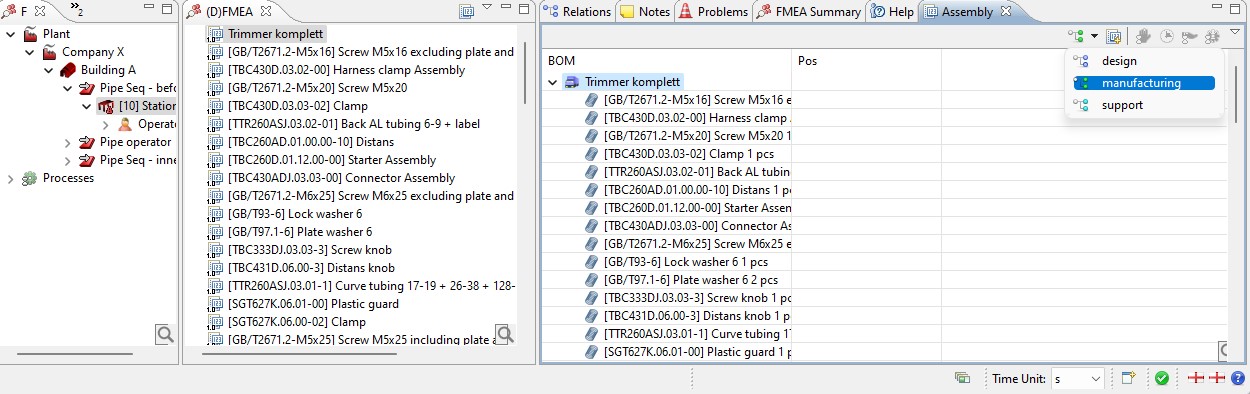
Task: Open the BOM view type dropdown arrow
Action: pos(1095,37)
